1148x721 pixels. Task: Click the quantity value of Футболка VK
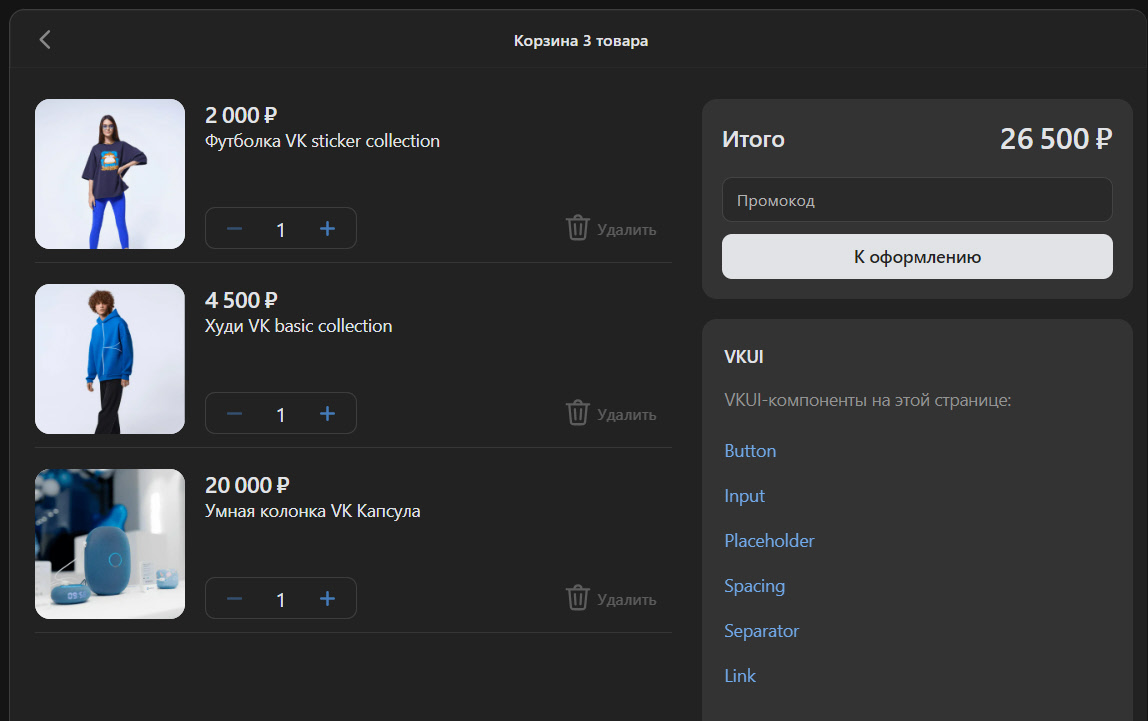[x=280, y=230]
